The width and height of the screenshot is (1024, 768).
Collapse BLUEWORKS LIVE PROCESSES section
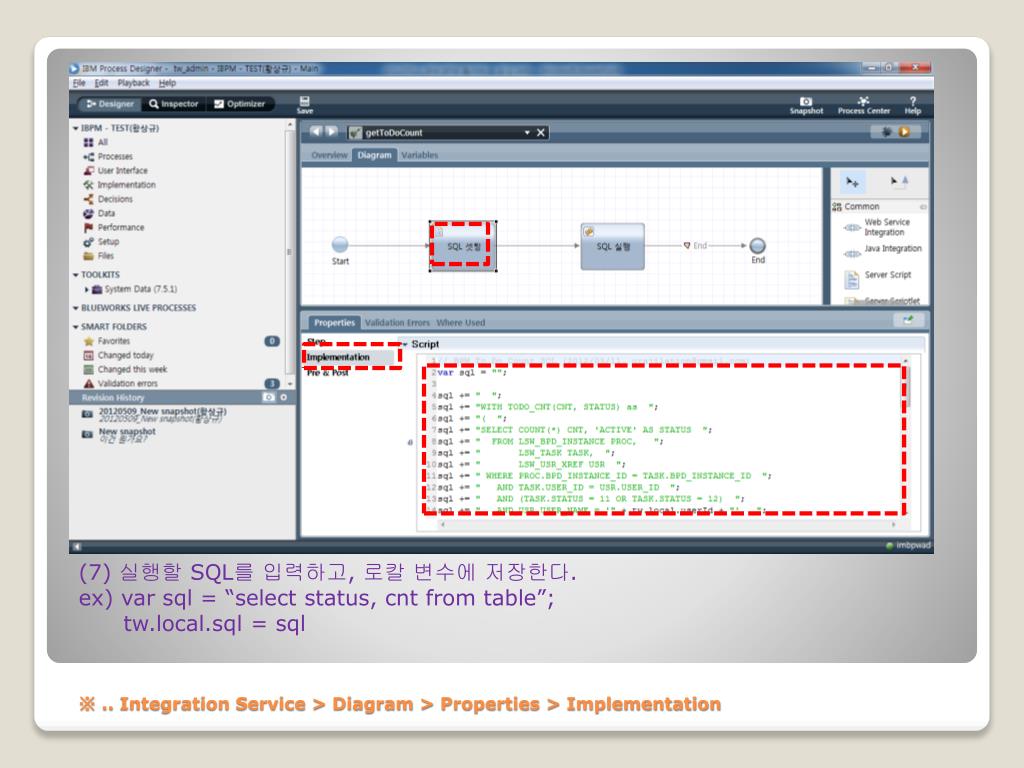click(x=76, y=308)
